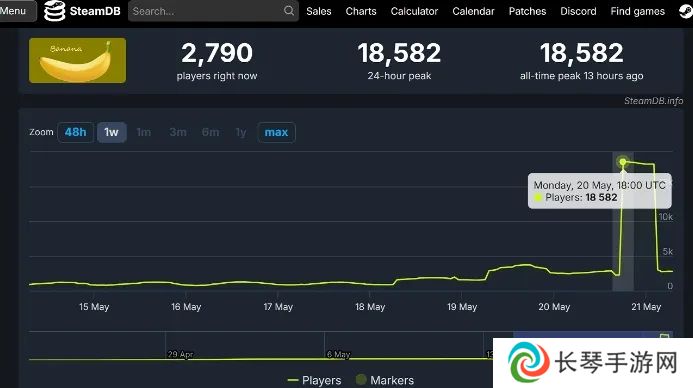Open the Calculator page
This screenshot has height=388, width=693.
click(x=414, y=11)
